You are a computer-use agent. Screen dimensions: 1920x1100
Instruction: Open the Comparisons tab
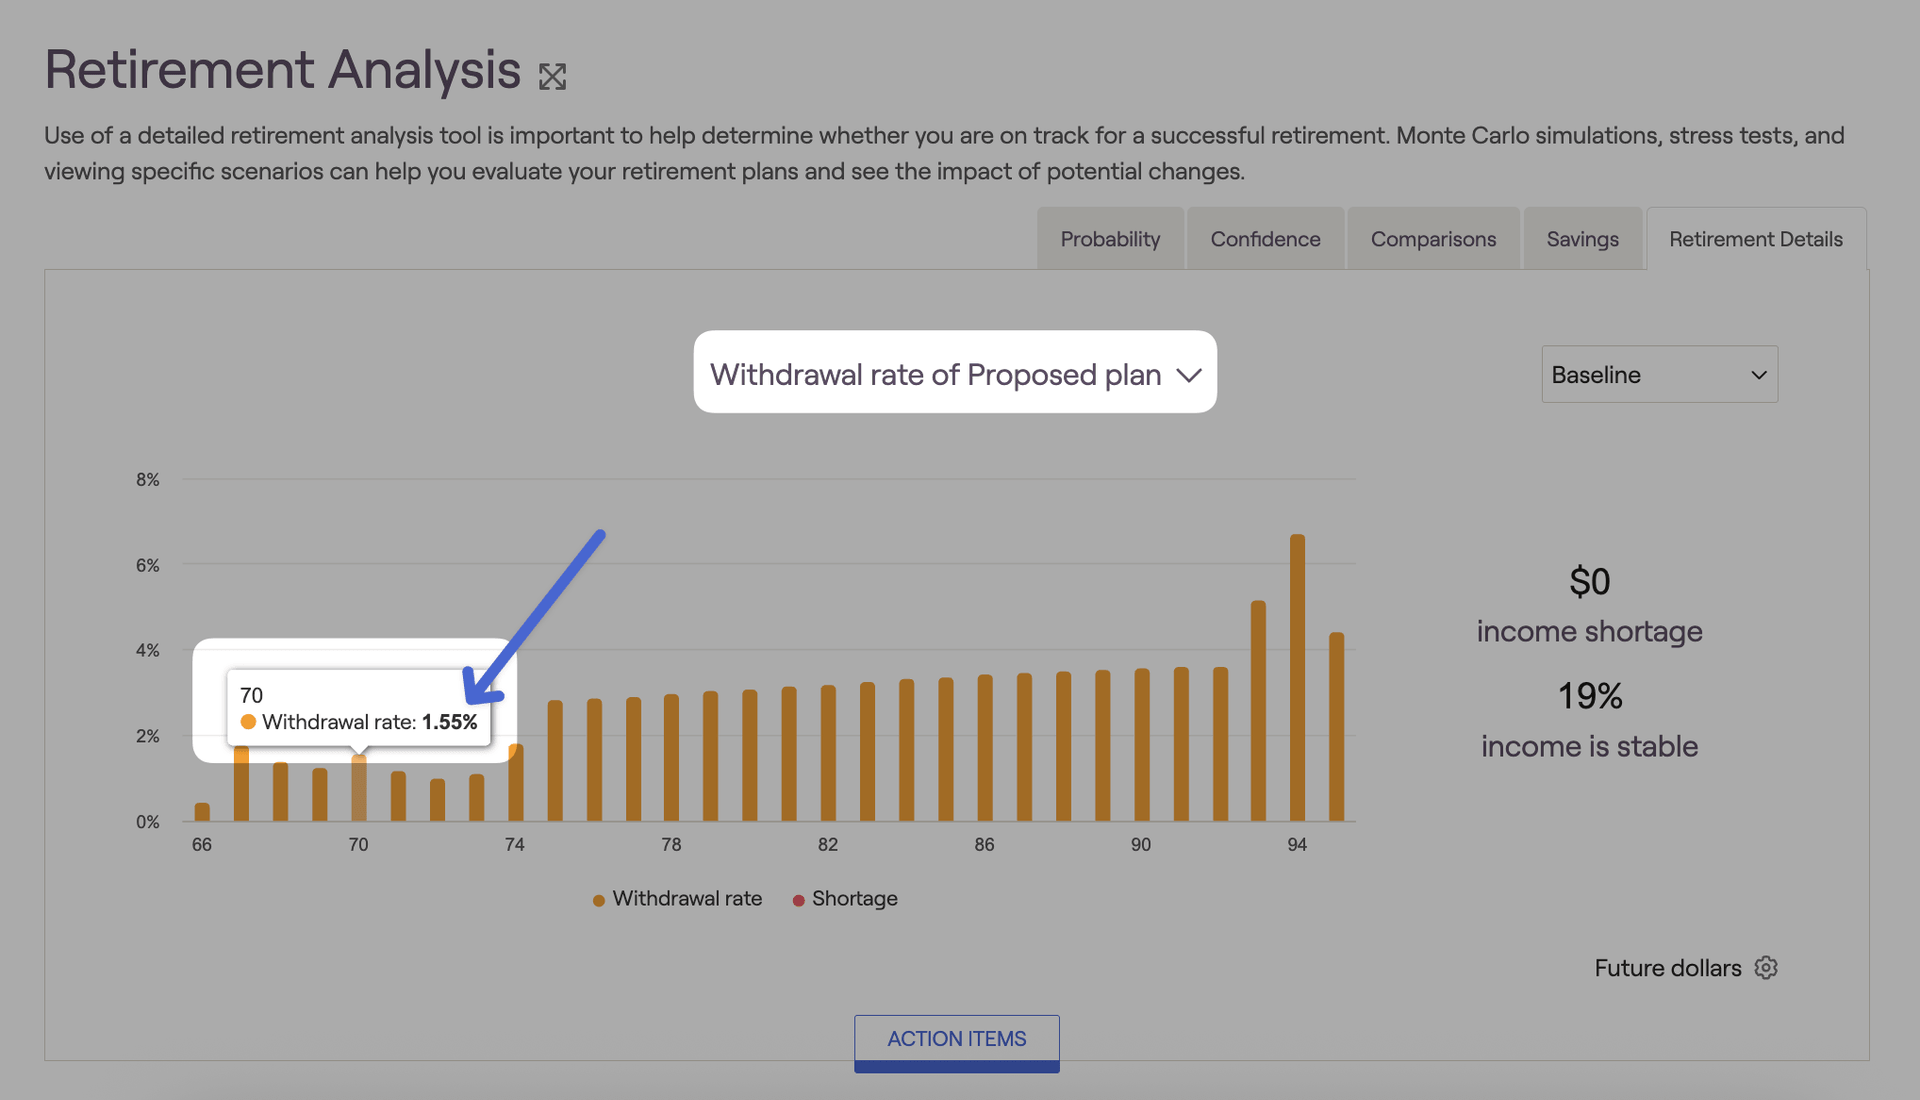tap(1433, 239)
